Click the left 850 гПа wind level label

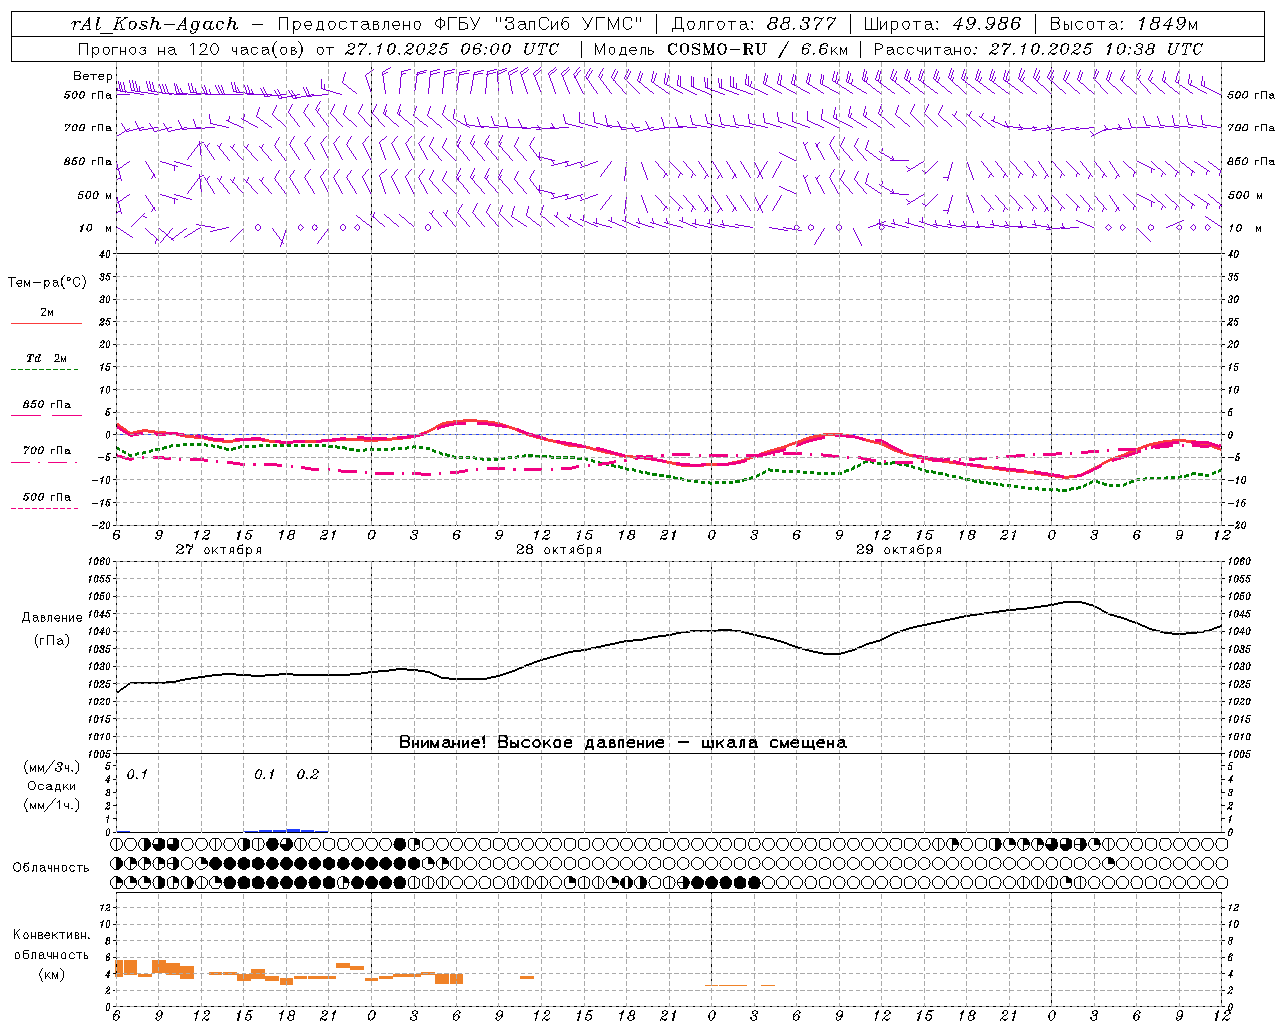pyautogui.click(x=88, y=161)
